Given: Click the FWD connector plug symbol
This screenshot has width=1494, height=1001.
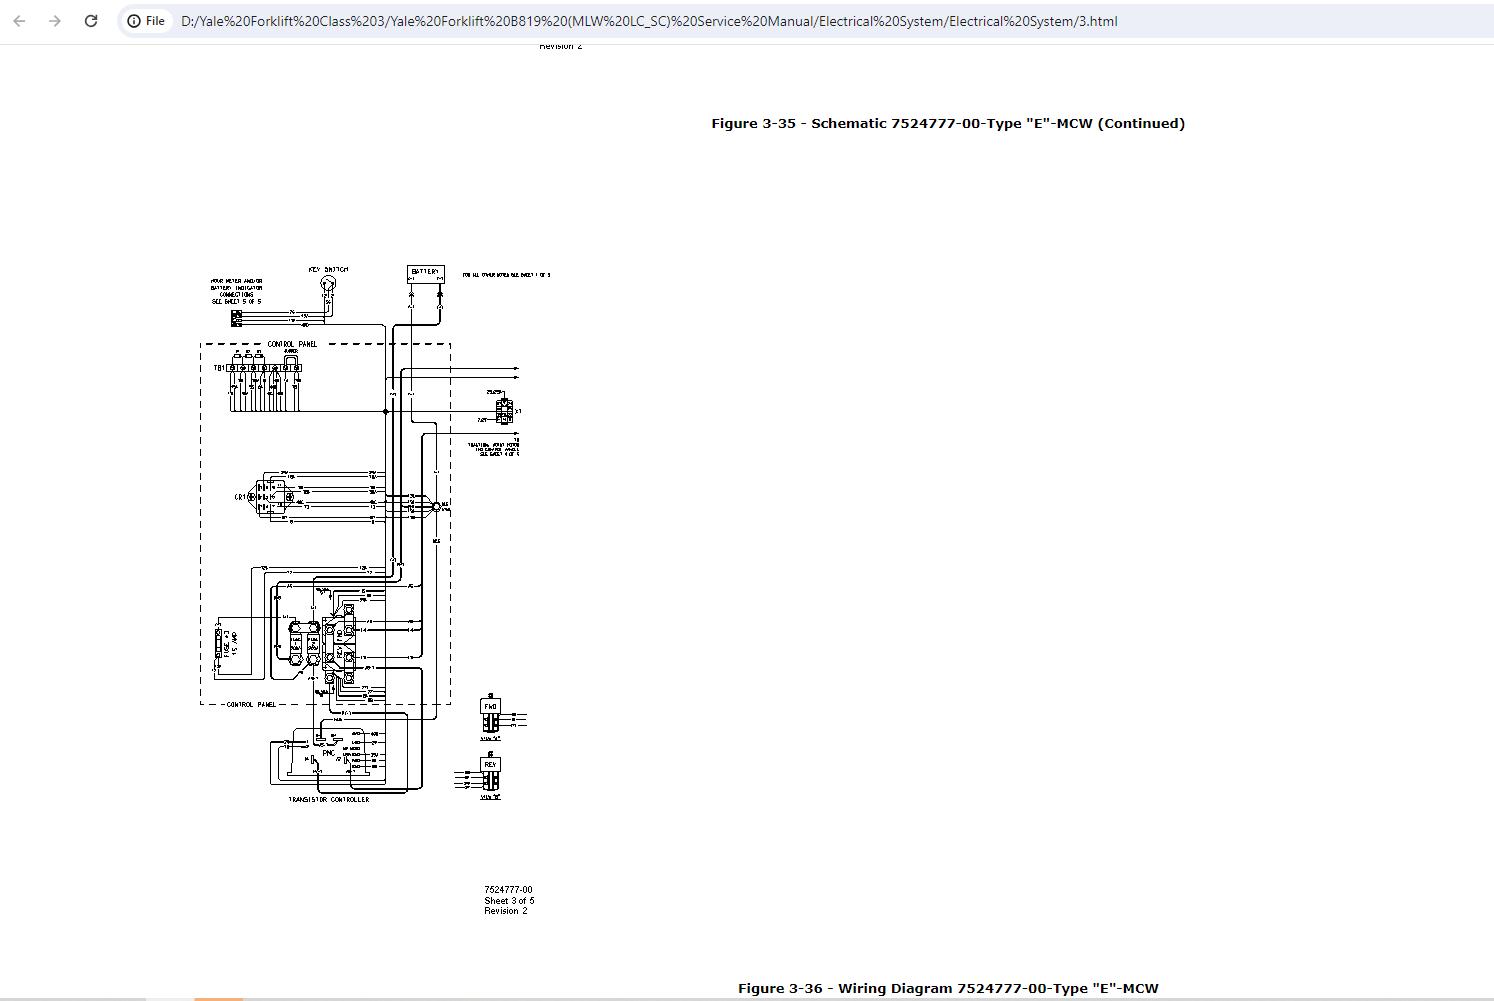Looking at the screenshot, I should click(490, 714).
